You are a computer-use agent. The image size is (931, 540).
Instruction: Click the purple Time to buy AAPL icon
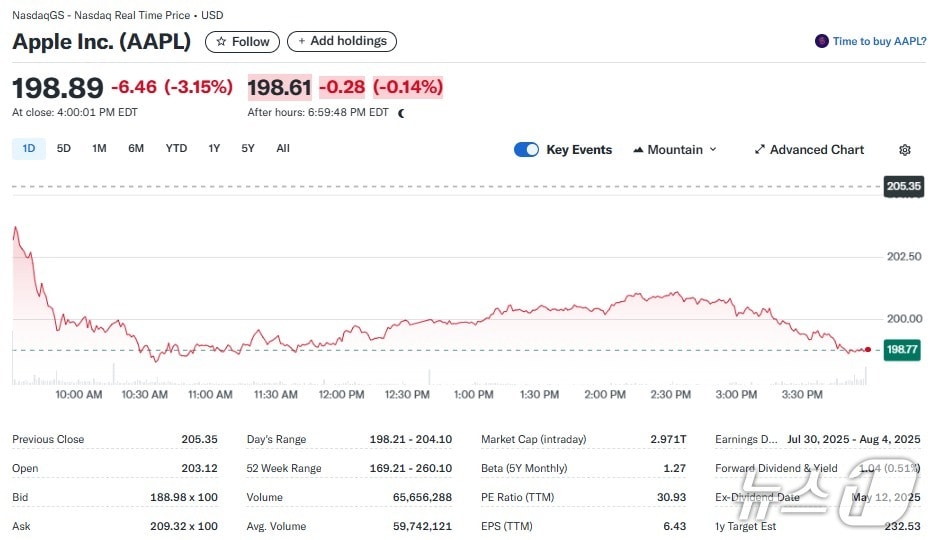coord(822,41)
